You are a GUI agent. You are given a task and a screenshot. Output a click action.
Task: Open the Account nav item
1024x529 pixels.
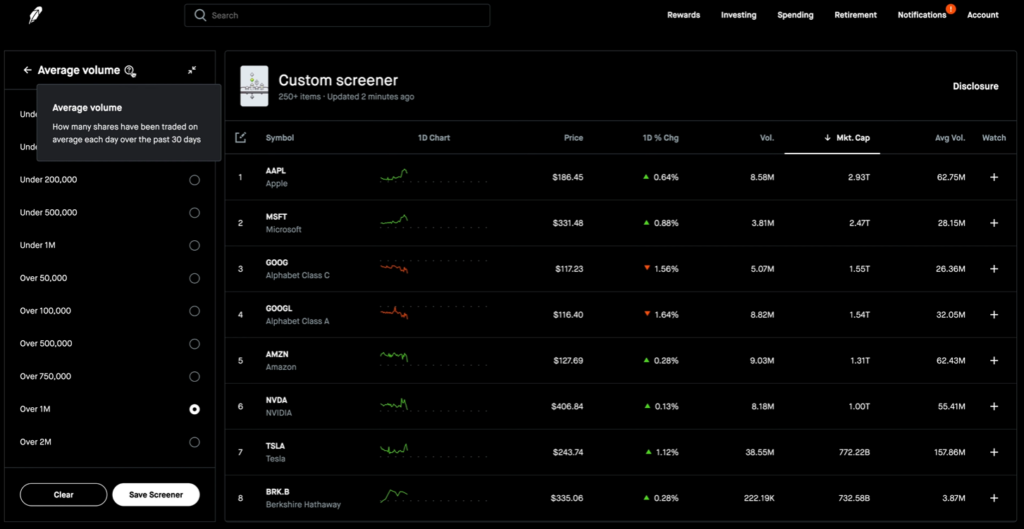tap(983, 15)
